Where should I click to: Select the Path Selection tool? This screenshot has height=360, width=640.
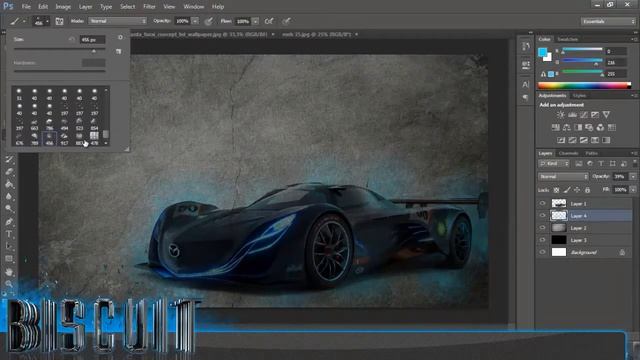(x=9, y=247)
